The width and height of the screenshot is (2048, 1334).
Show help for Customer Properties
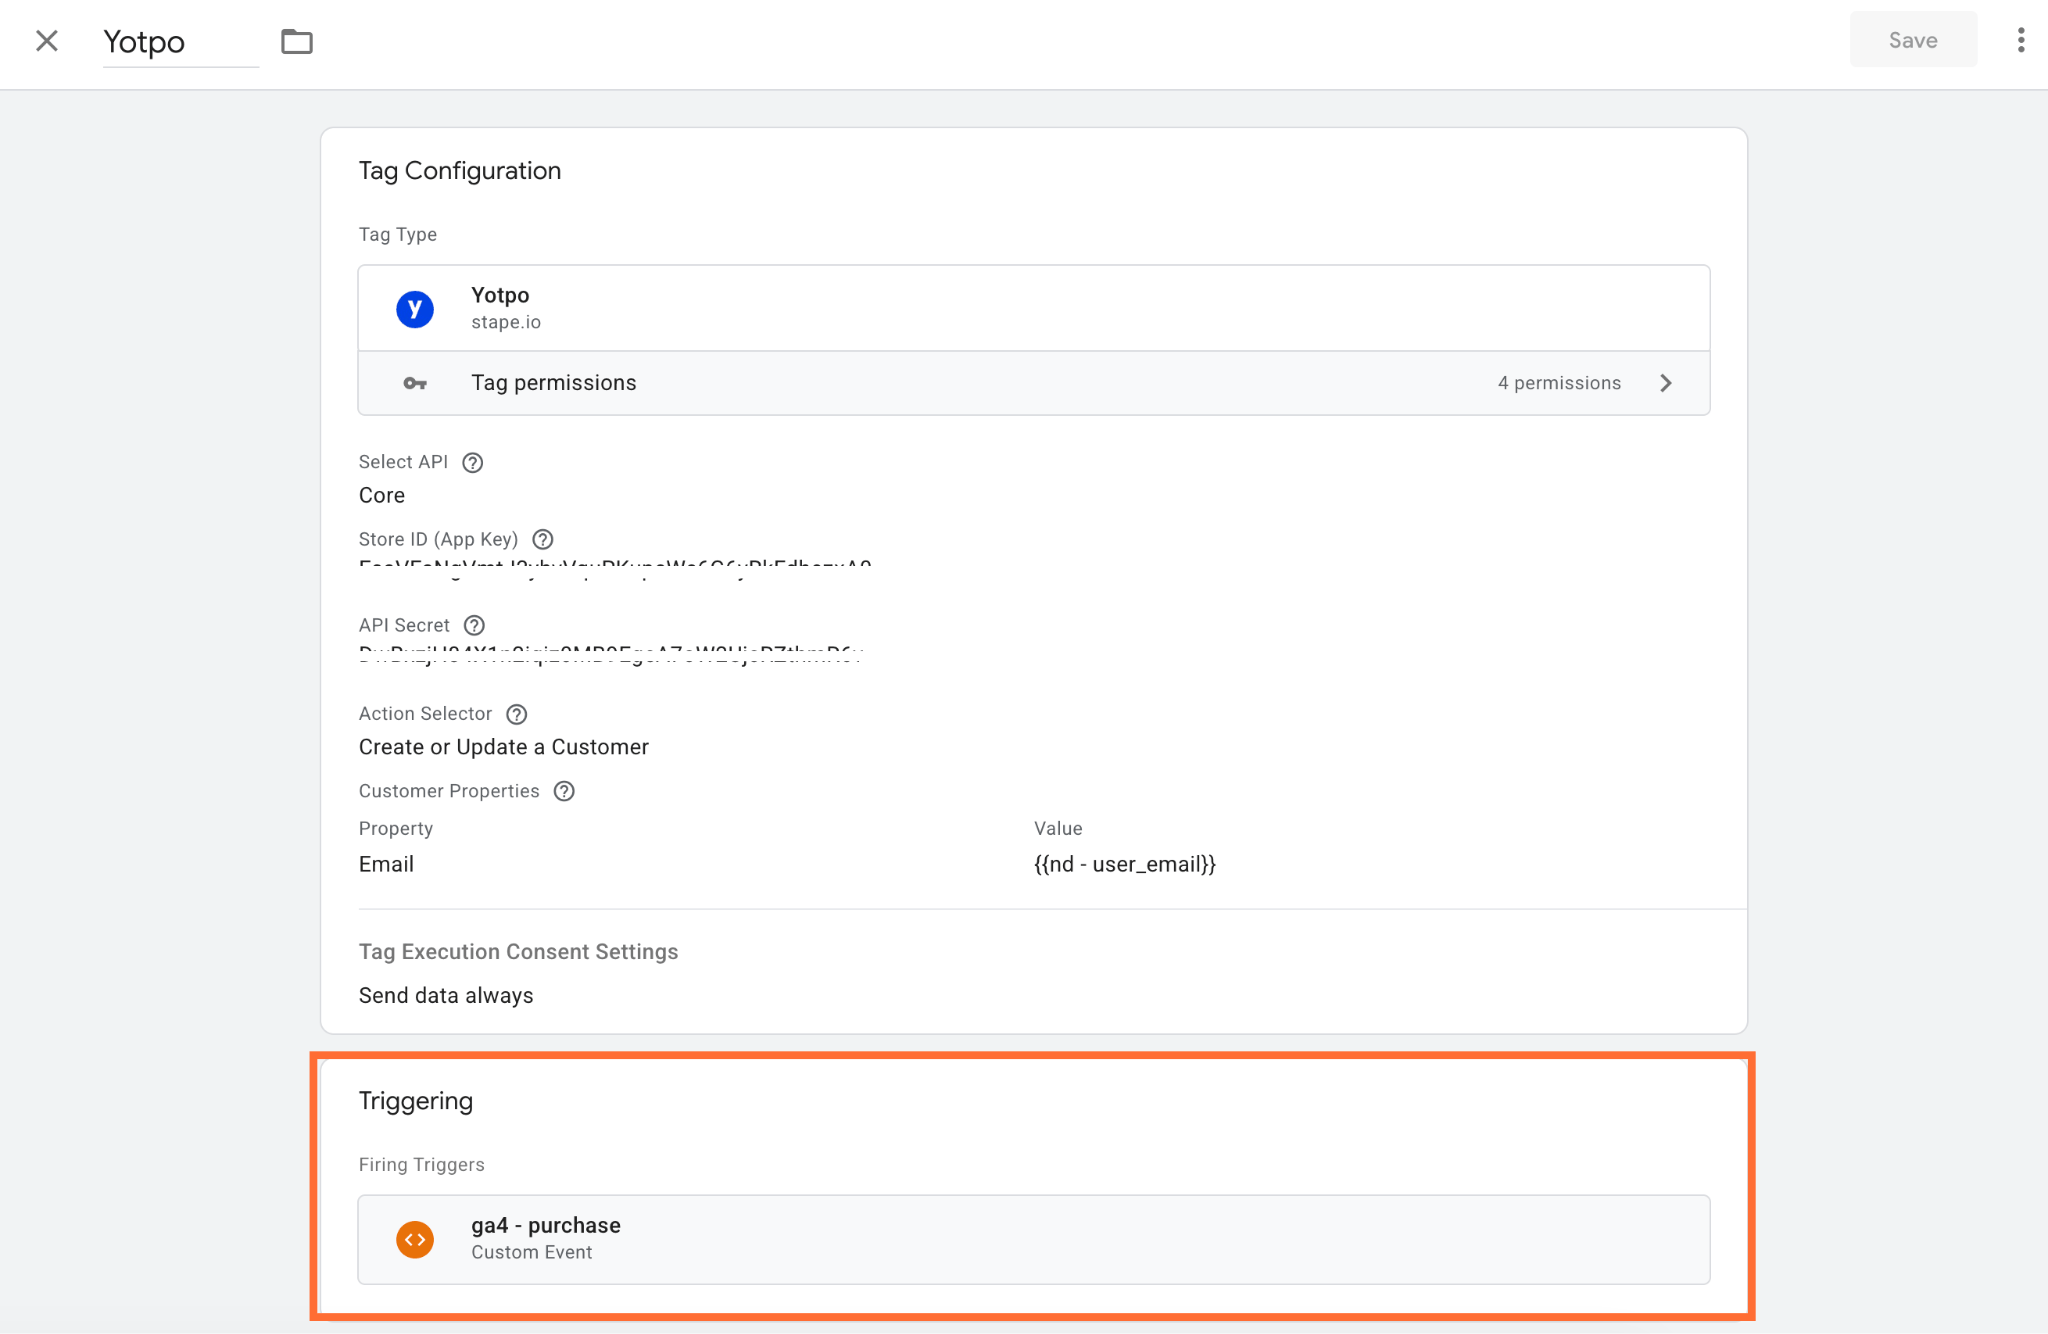point(565,791)
